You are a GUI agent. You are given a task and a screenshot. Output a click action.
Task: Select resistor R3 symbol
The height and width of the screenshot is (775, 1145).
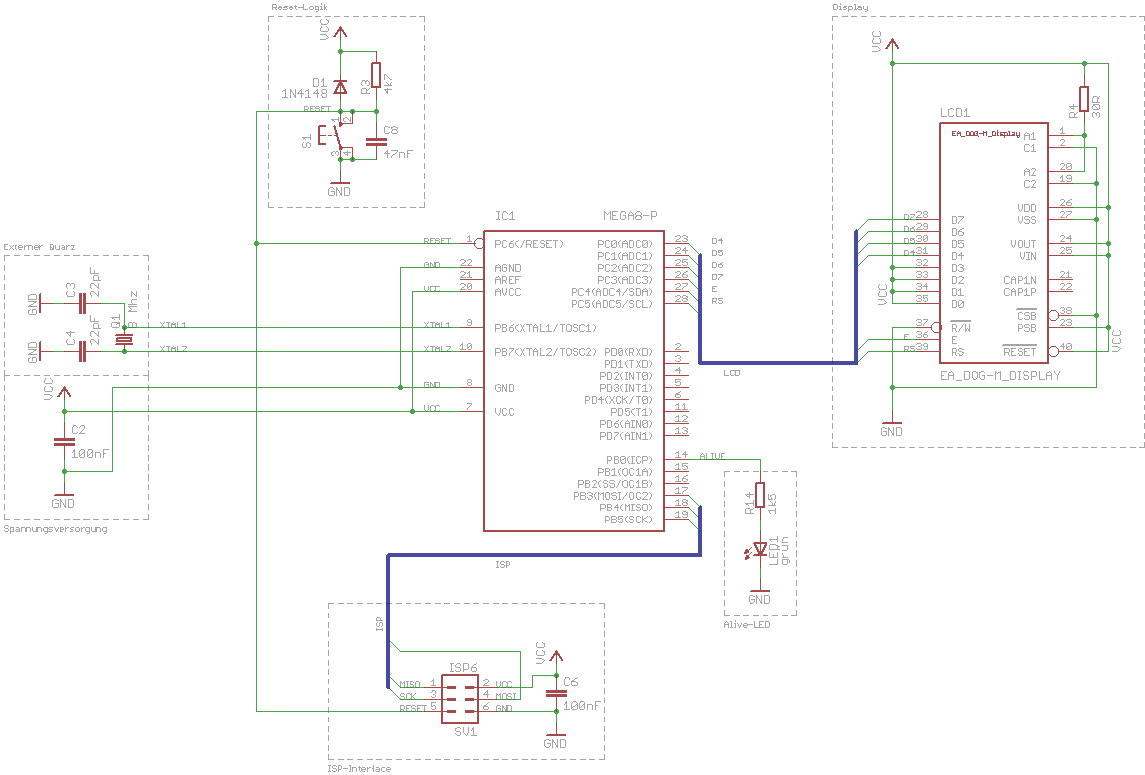coord(376,75)
